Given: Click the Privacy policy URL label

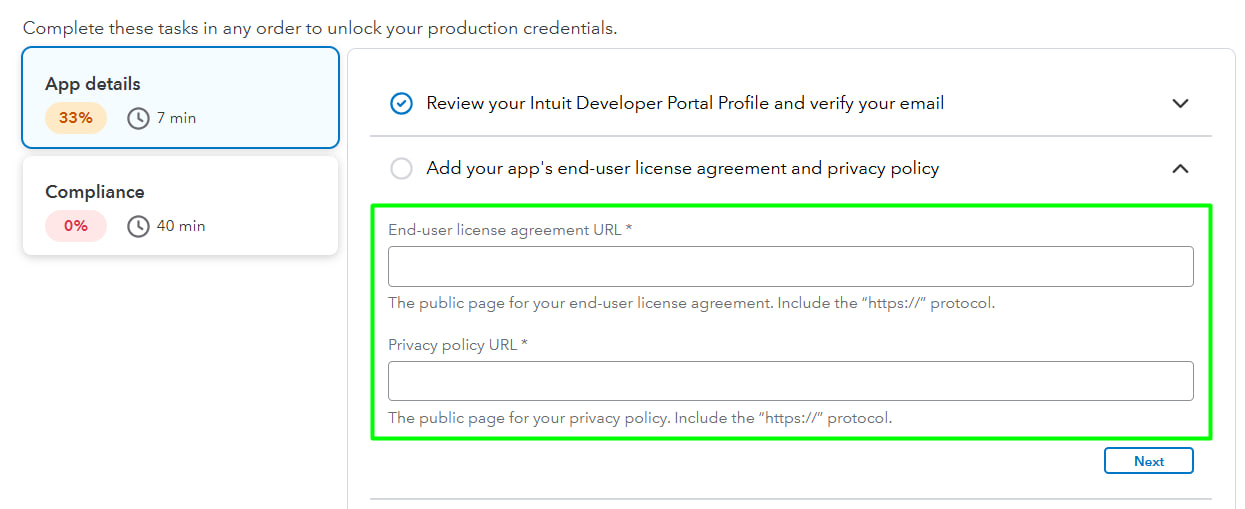Looking at the screenshot, I should click(457, 345).
